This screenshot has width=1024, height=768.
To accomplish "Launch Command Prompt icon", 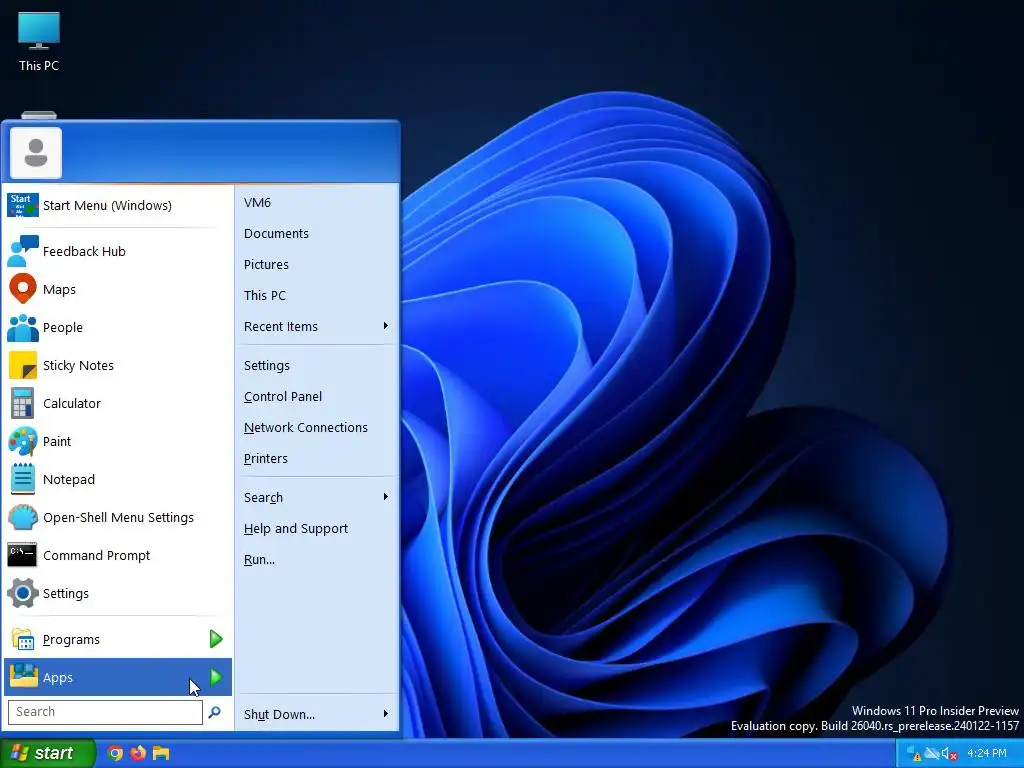I will coord(22,555).
